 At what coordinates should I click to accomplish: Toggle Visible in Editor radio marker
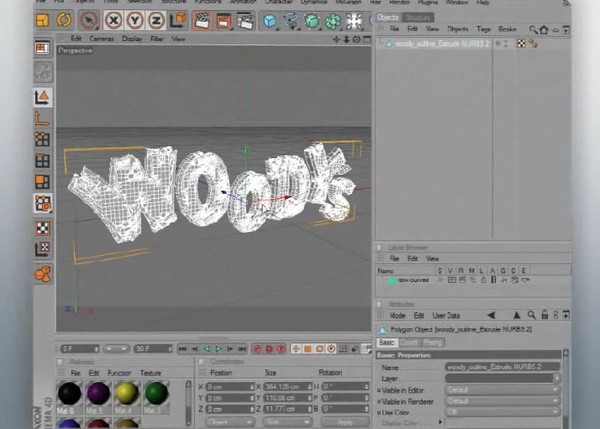pos(379,390)
